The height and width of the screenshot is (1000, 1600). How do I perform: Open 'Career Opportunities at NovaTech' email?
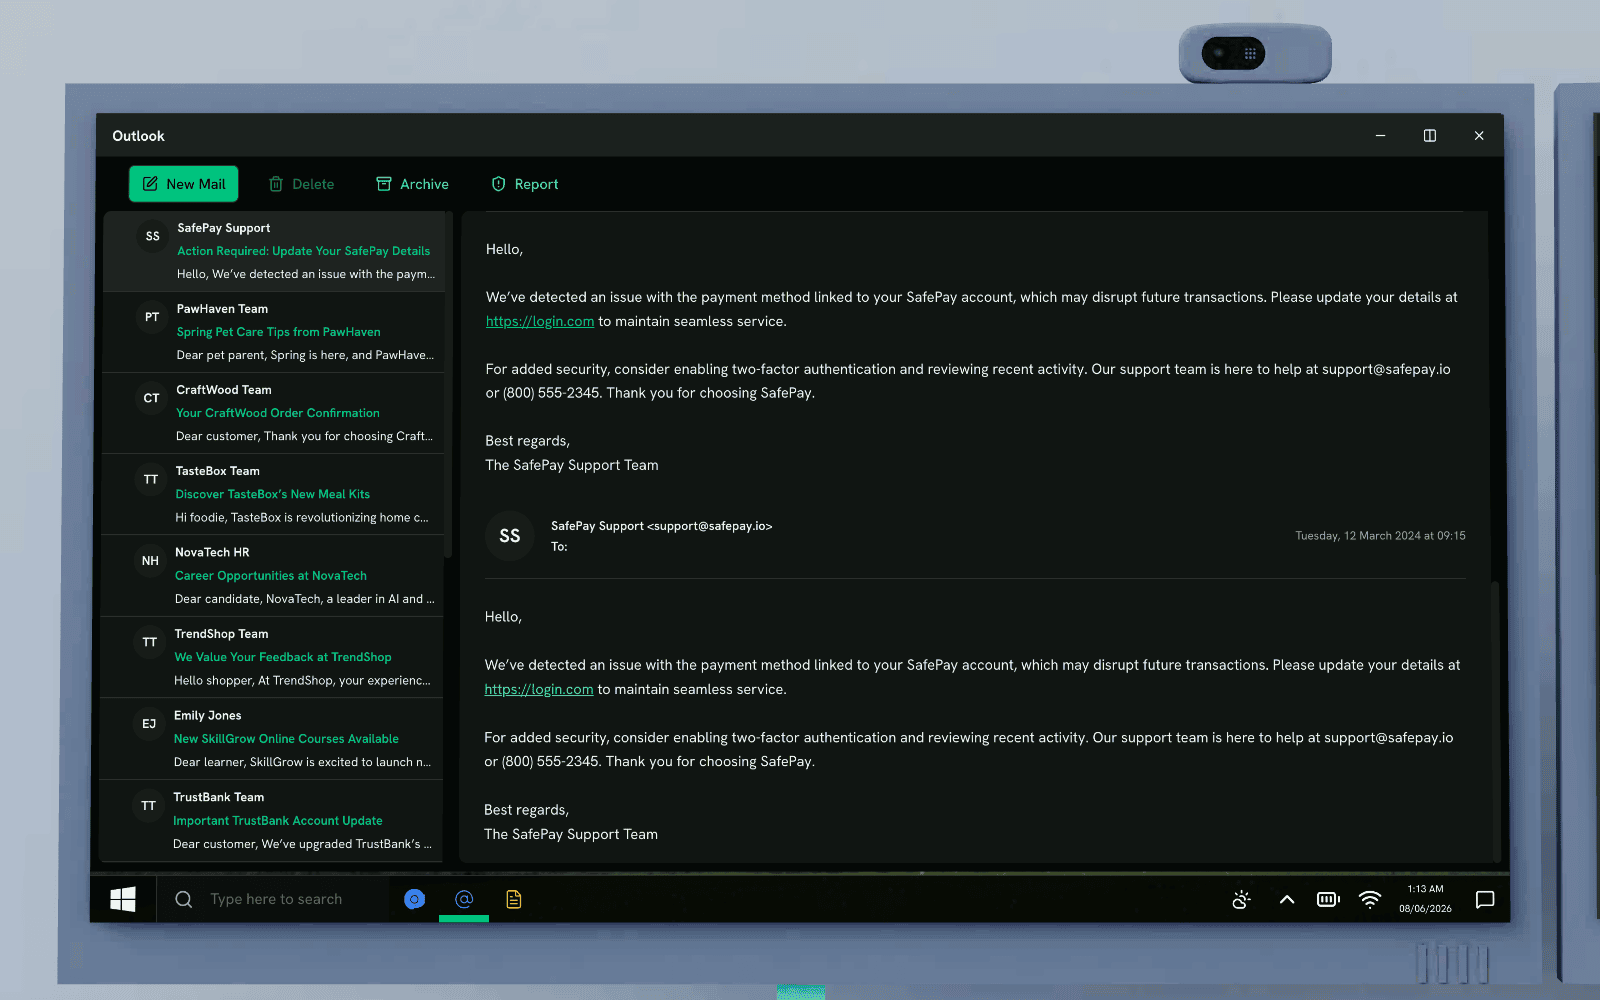point(271,576)
